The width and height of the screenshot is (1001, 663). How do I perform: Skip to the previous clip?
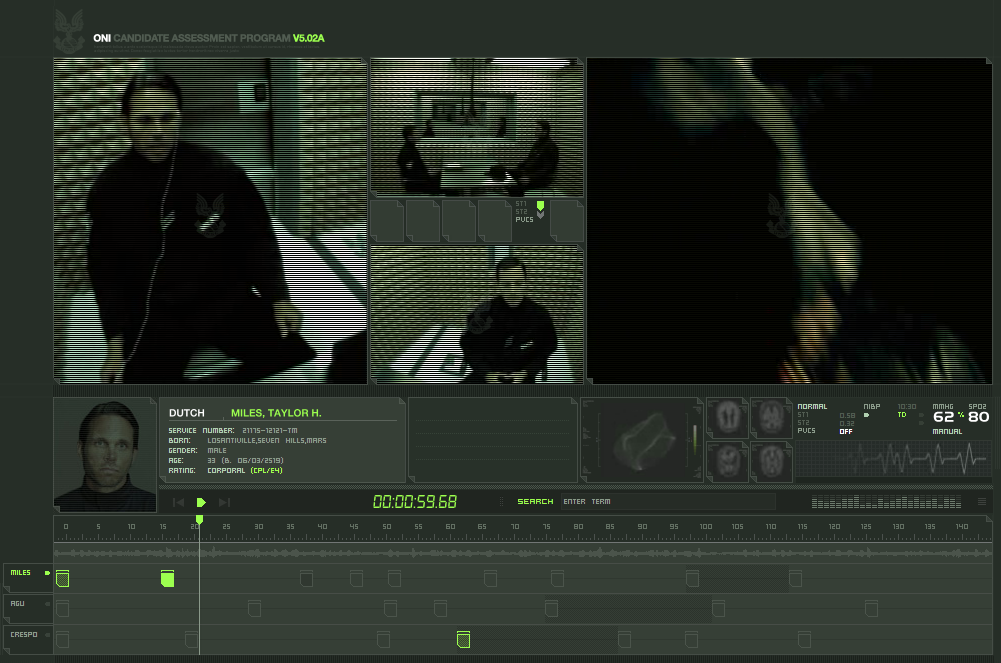pos(178,502)
